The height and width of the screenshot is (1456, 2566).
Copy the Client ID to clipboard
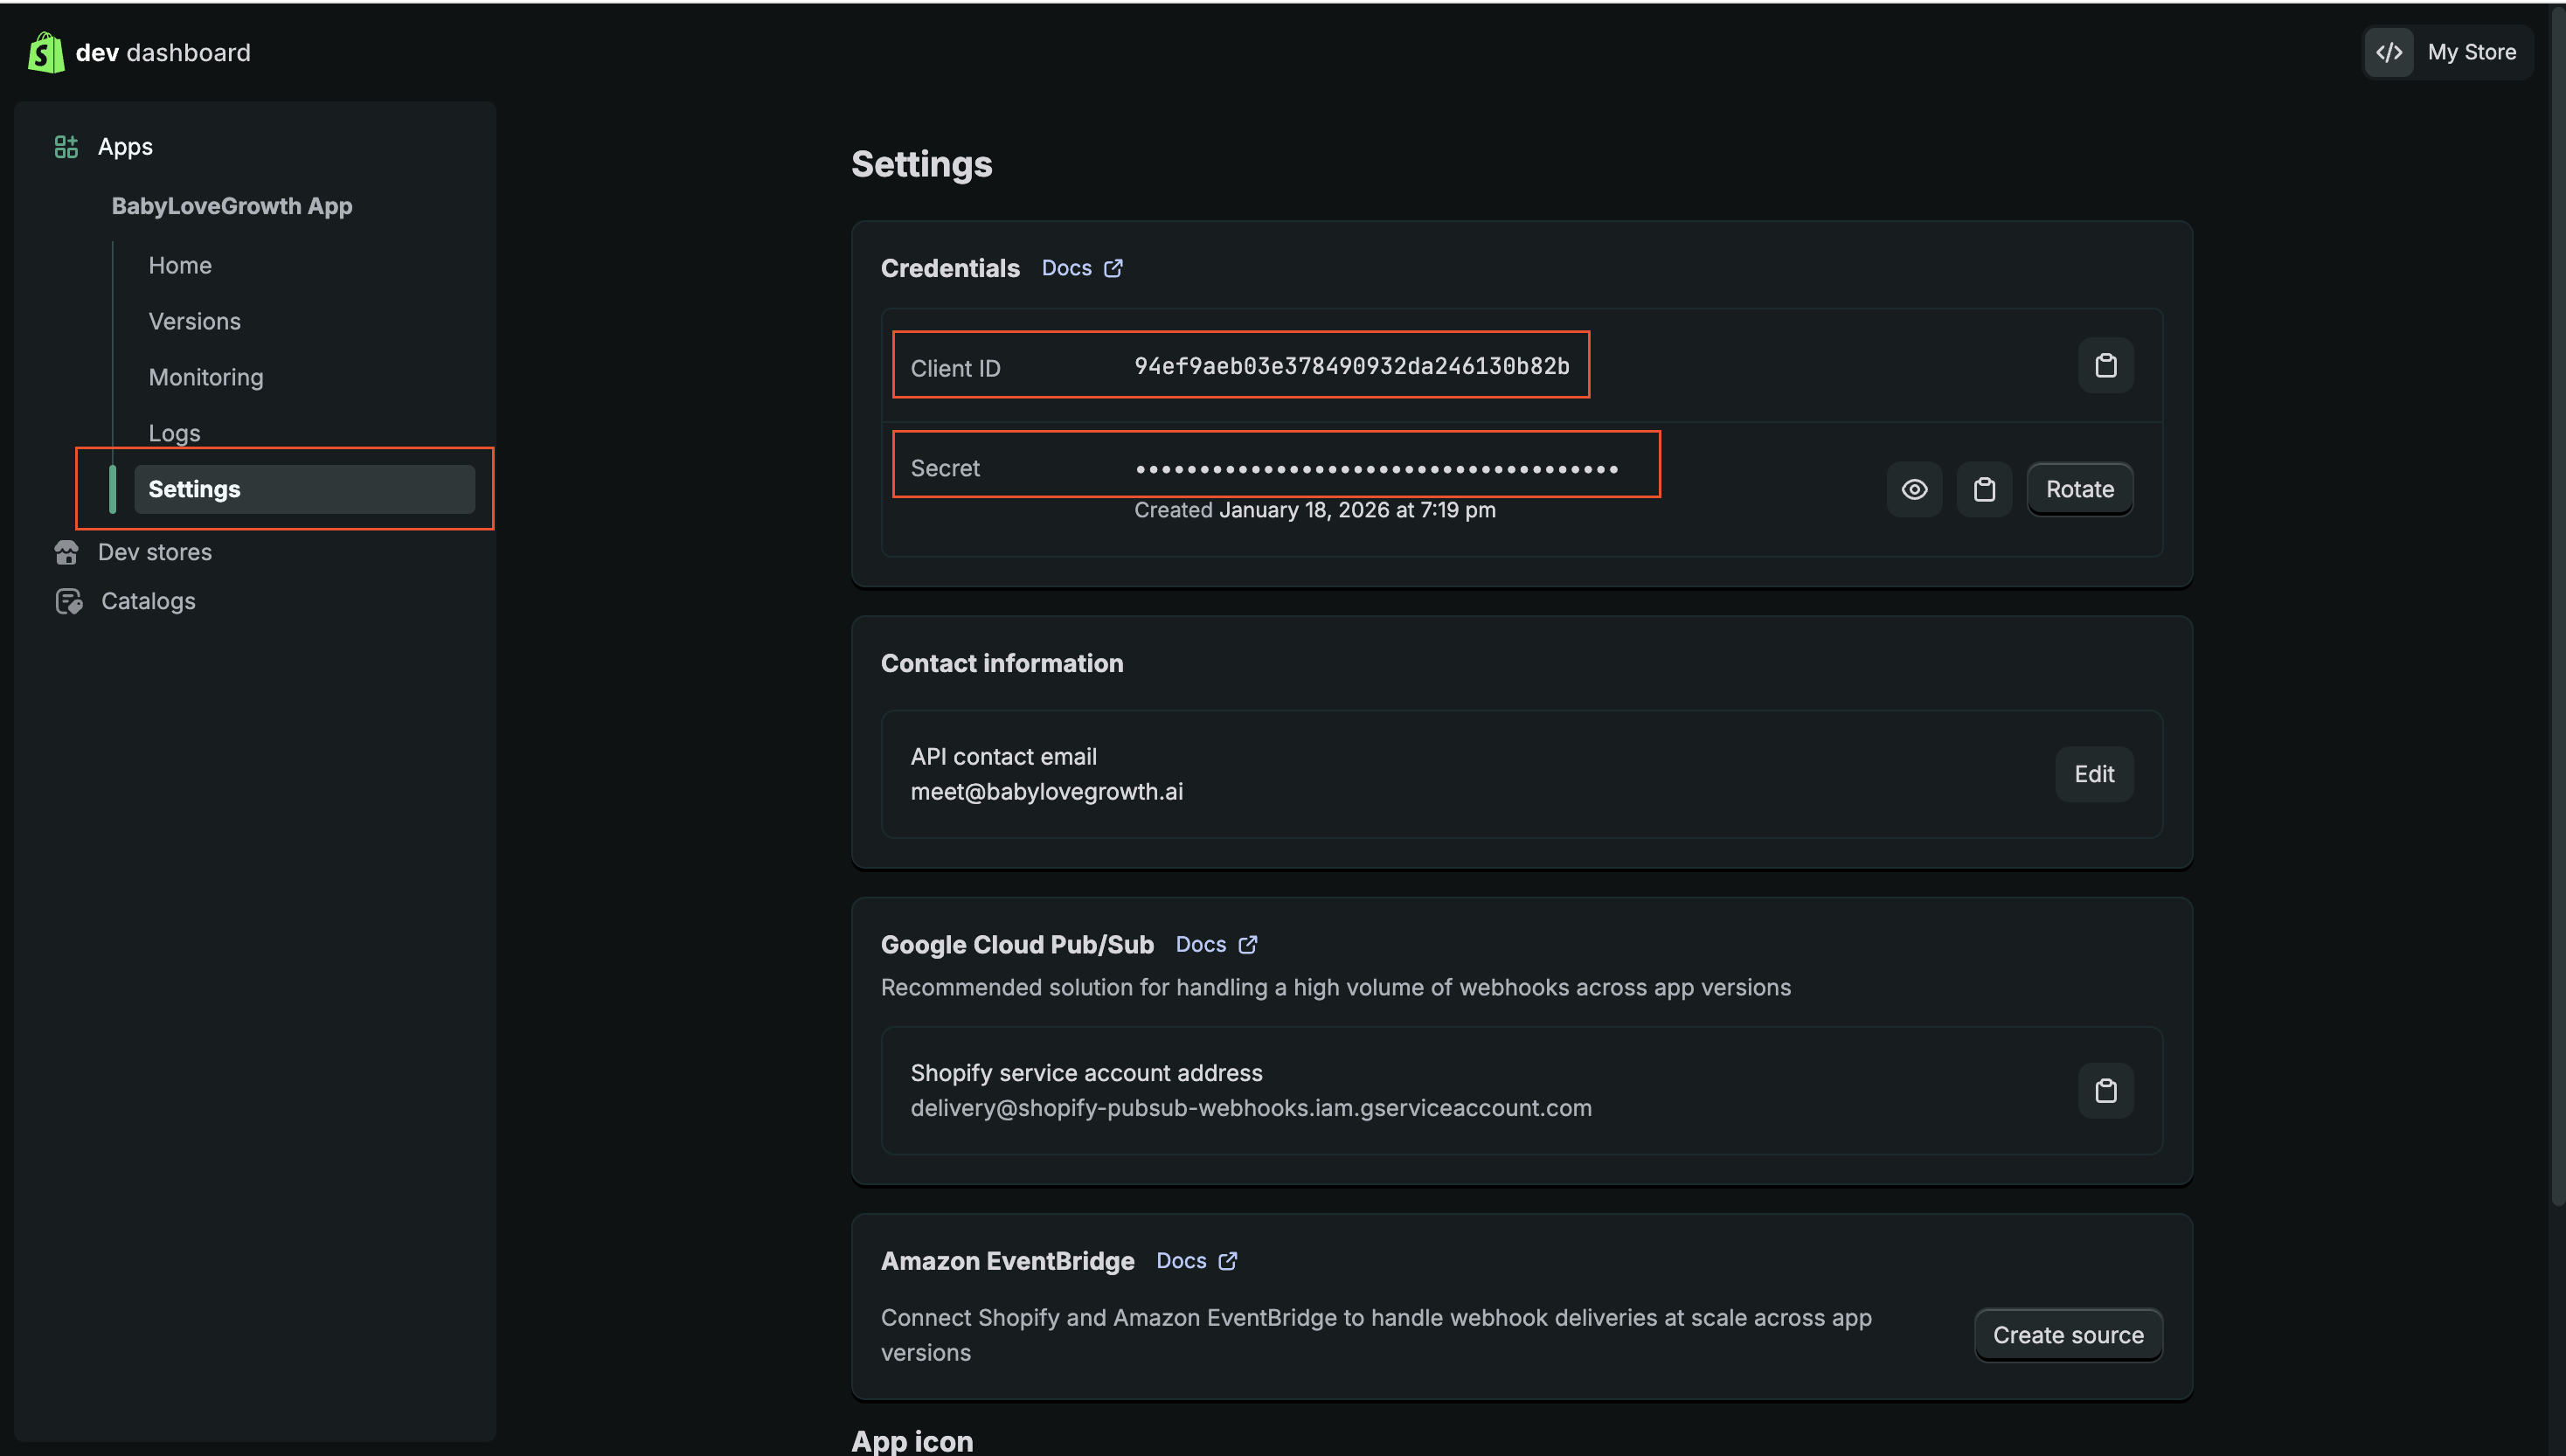click(x=2105, y=366)
